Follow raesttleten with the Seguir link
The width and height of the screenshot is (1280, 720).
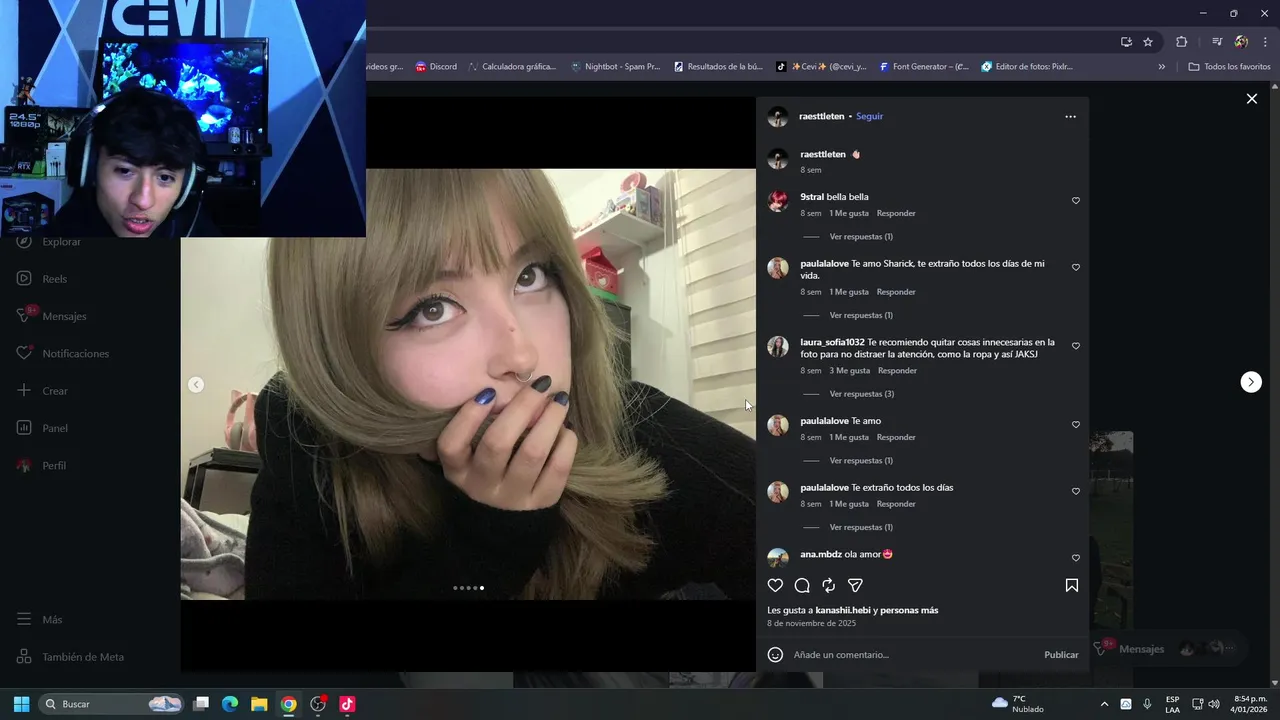click(869, 117)
